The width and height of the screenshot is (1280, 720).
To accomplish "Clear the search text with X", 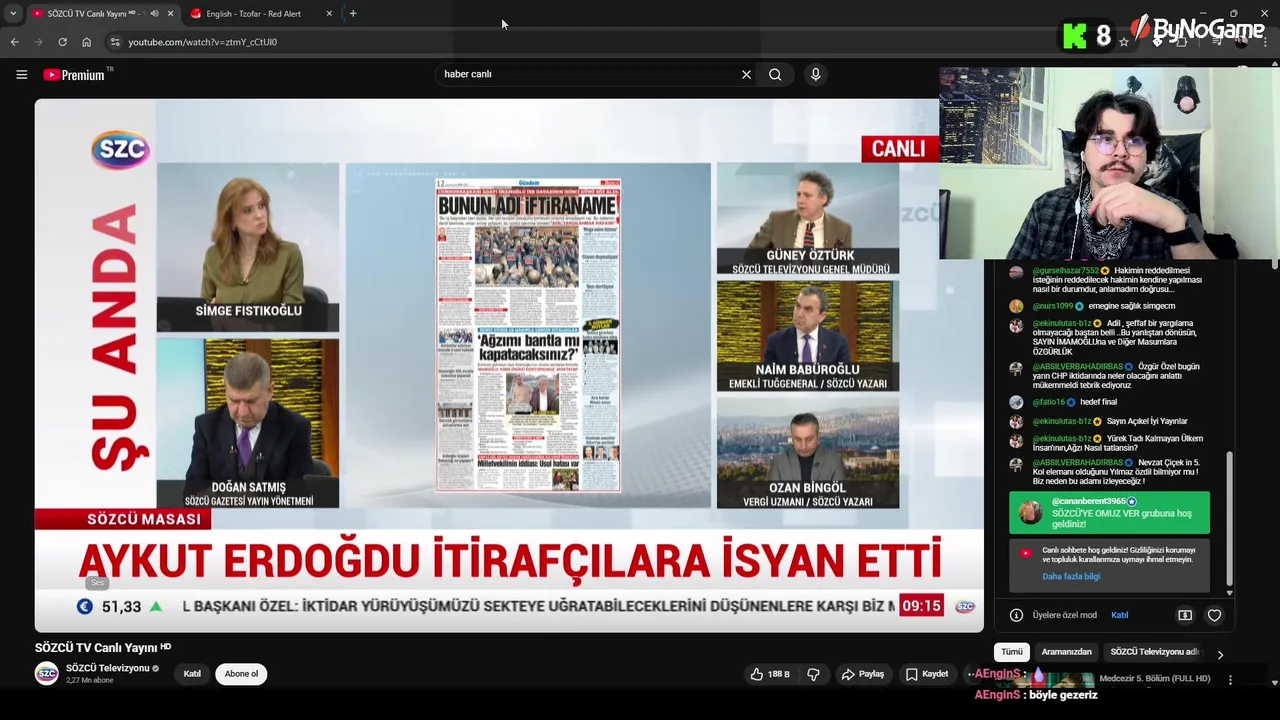I will [746, 75].
